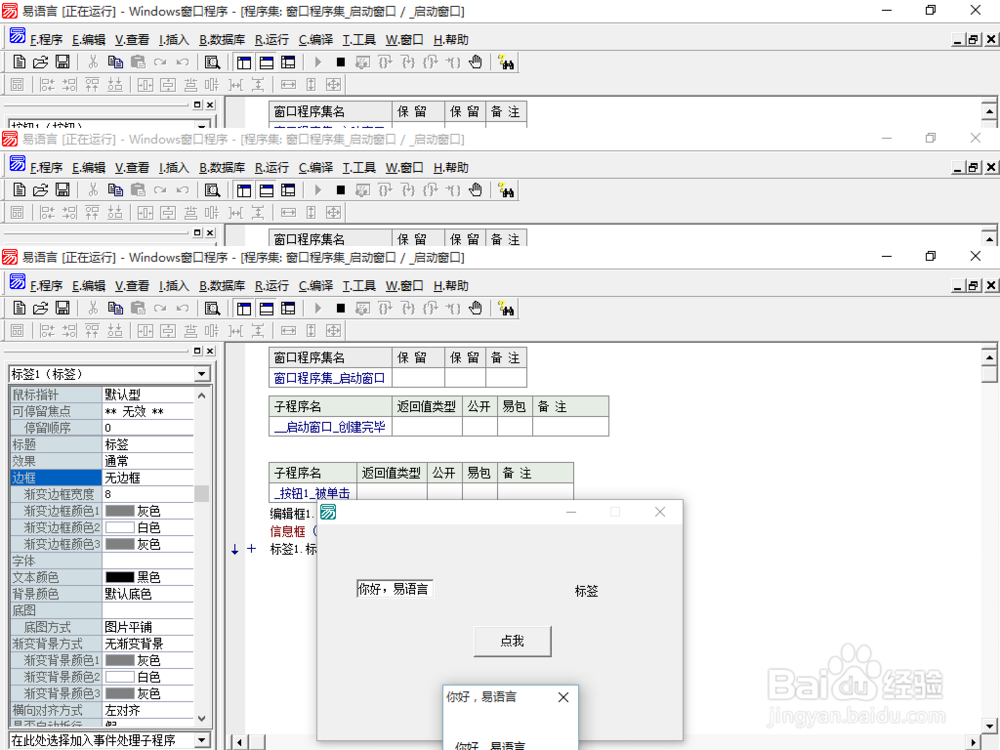1000x750 pixels.
Task: Open H.帮助 menu in middle faded window
Action: click(451, 168)
